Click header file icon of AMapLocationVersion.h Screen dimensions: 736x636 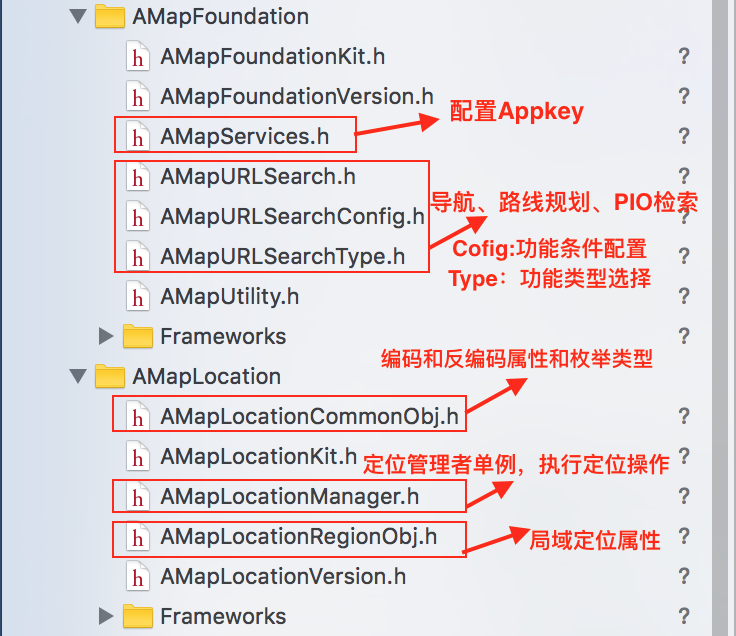138,576
